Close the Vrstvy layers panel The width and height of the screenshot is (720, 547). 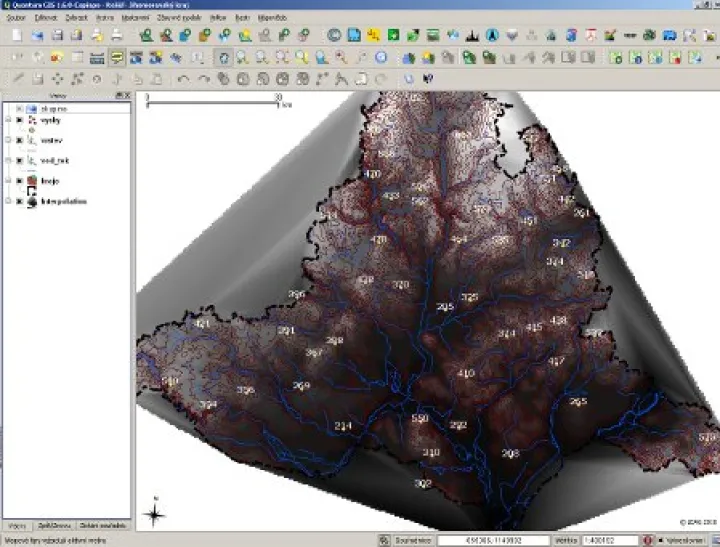pyautogui.click(x=126, y=96)
